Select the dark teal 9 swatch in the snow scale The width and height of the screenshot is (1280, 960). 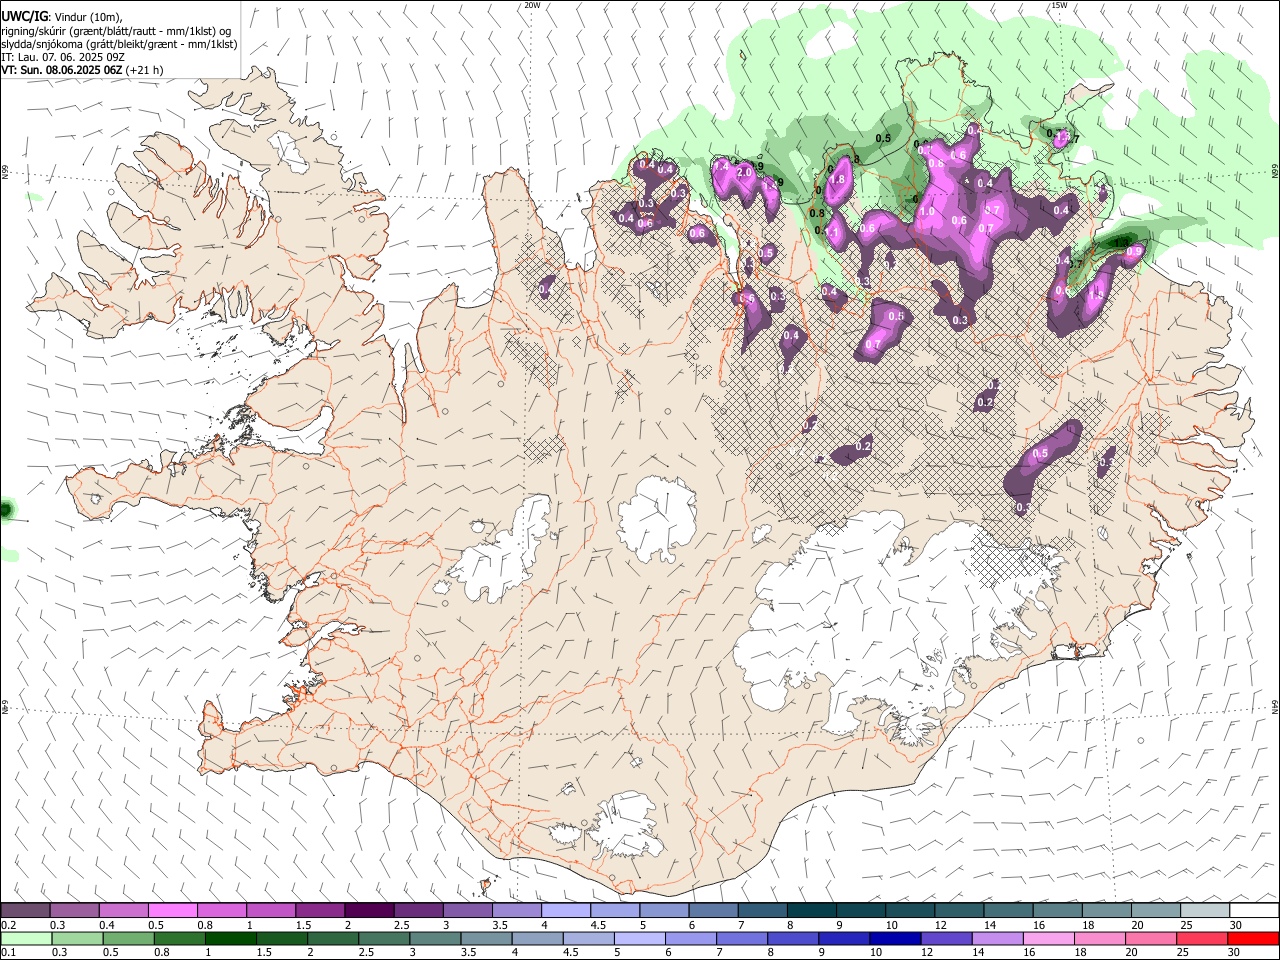861,911
